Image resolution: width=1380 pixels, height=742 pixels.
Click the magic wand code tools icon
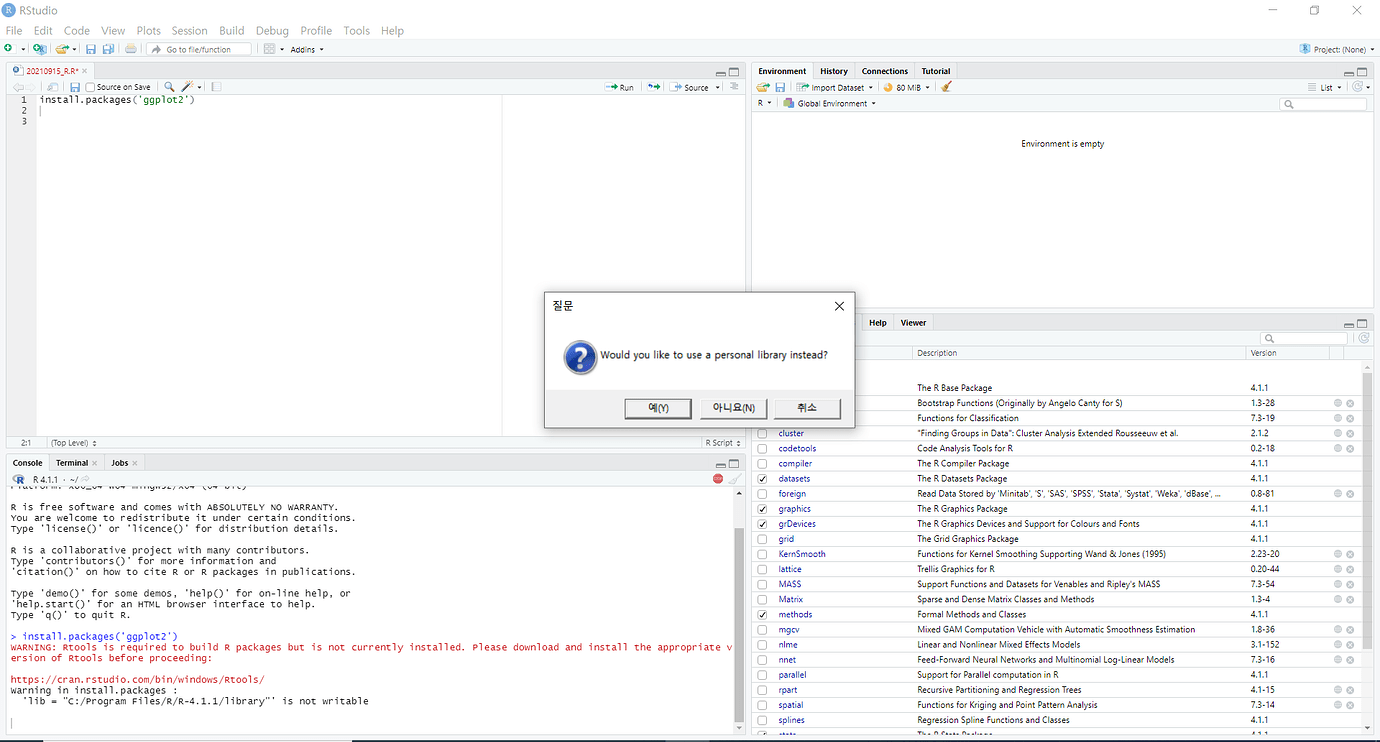click(185, 87)
